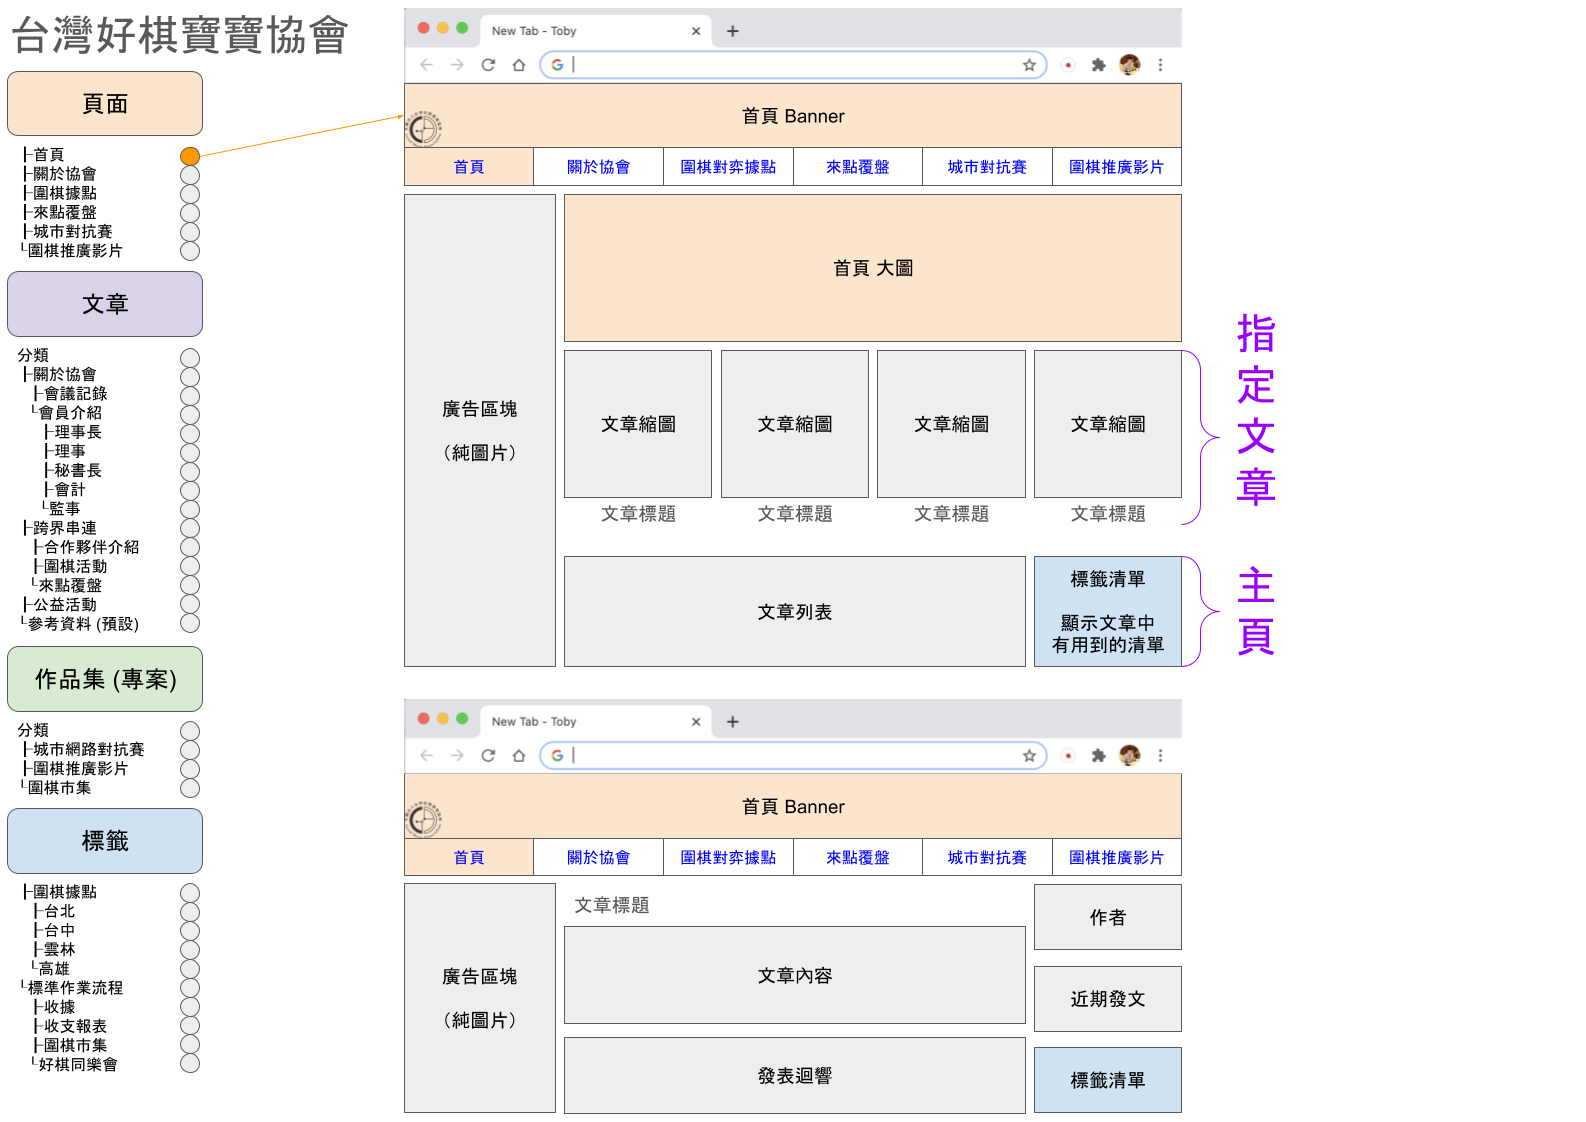This screenshot has width=1586, height=1122.
Task: Click the 文章列表 block
Action: (x=795, y=611)
